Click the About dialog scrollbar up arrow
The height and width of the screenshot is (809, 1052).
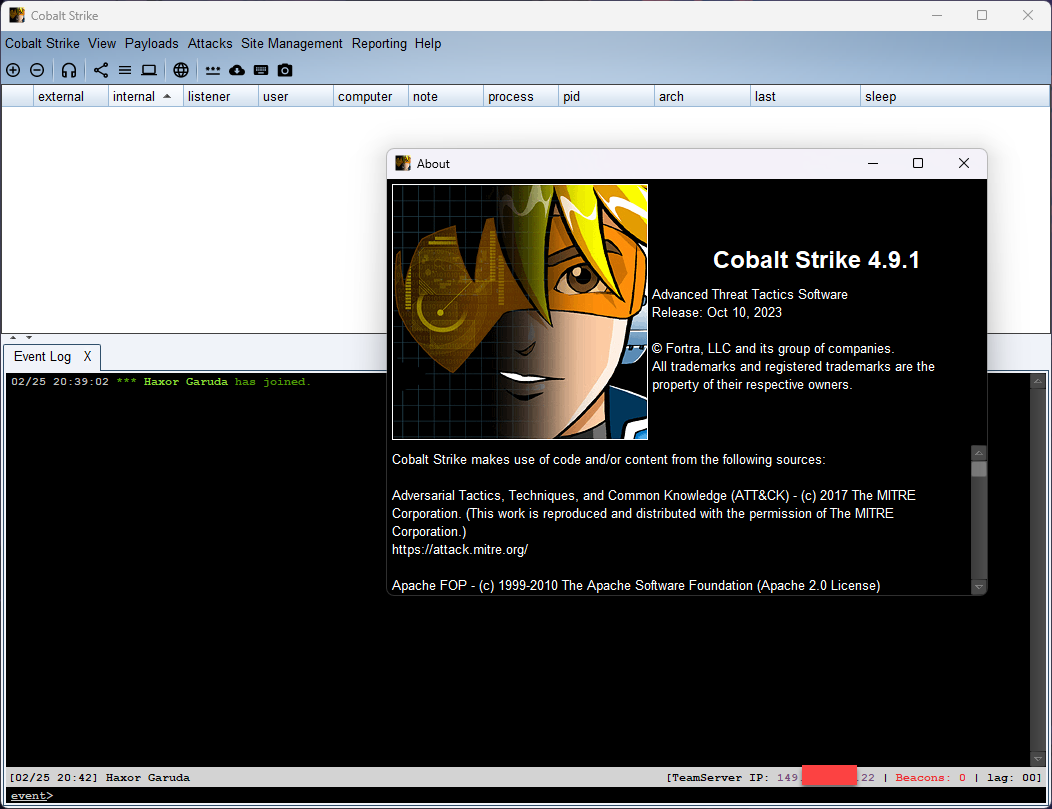[x=979, y=453]
